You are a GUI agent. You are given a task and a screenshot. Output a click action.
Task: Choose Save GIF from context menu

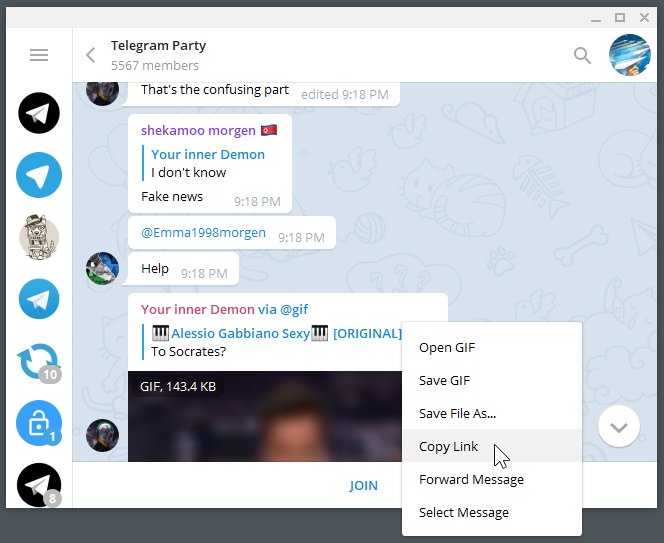(492, 380)
